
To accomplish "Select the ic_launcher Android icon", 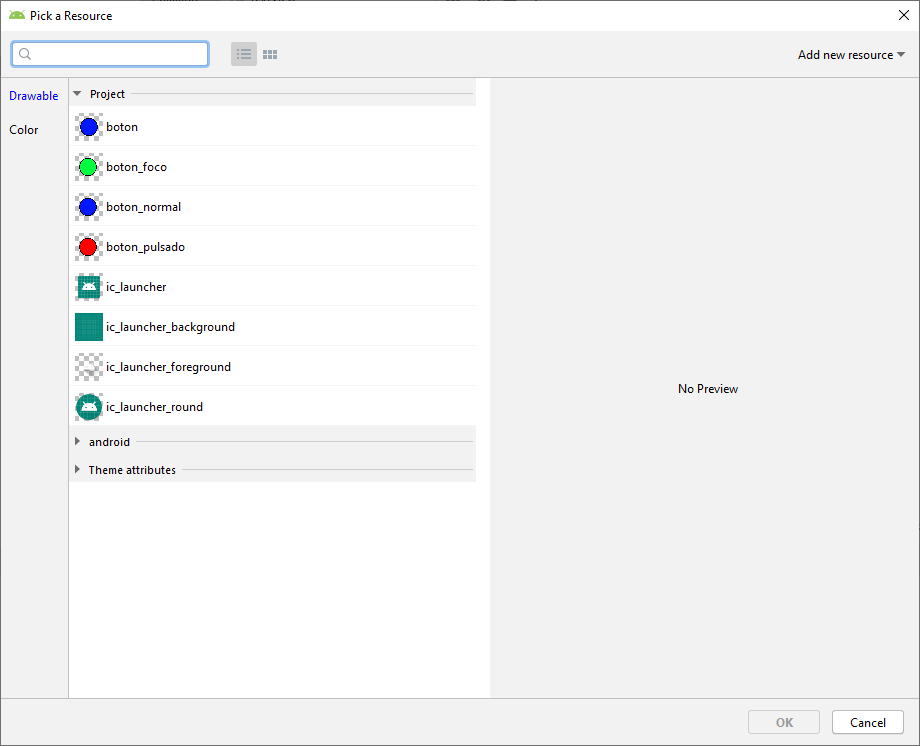I will tap(88, 287).
